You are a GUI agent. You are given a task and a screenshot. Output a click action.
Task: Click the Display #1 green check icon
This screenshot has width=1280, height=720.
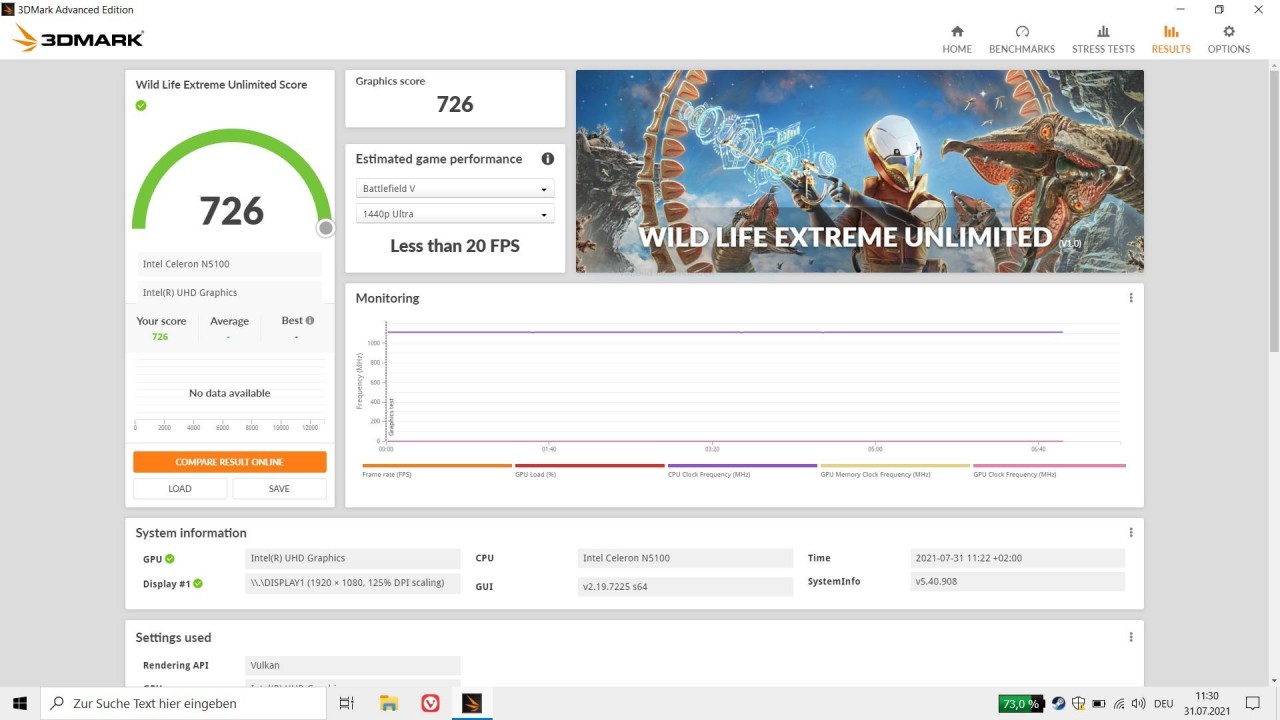[x=198, y=584]
